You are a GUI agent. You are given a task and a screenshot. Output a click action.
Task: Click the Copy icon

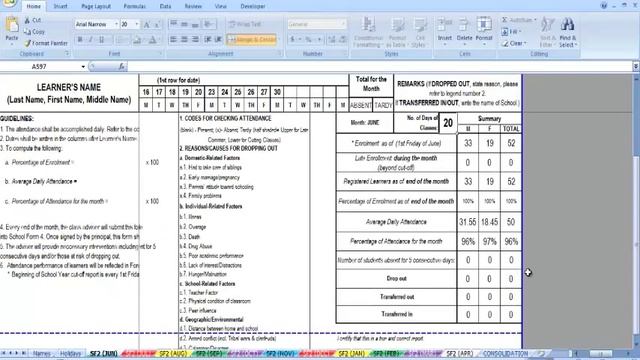pyautogui.click(x=27, y=31)
